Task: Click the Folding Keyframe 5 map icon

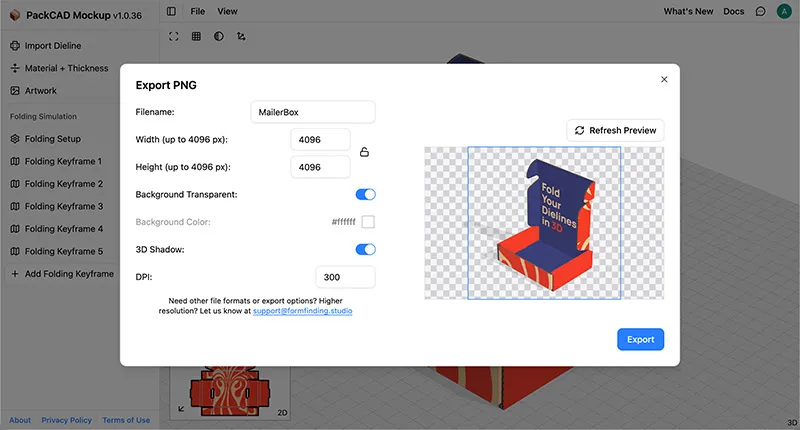Action: (x=15, y=251)
